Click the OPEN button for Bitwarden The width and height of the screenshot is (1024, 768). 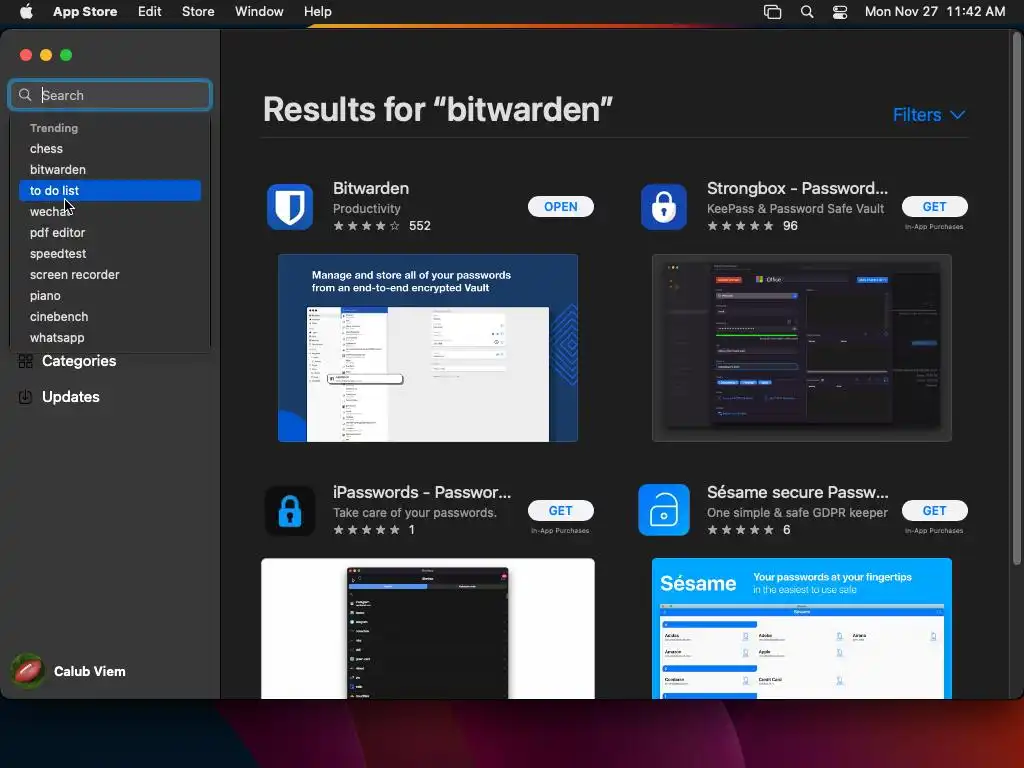(x=560, y=207)
